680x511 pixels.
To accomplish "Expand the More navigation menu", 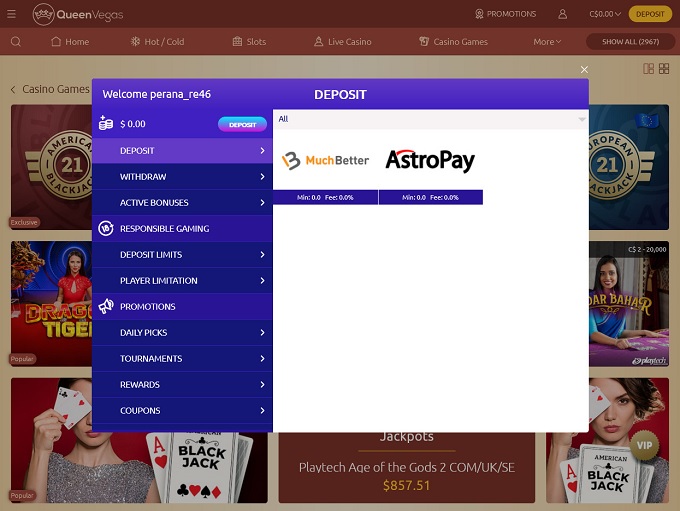I will (x=547, y=42).
